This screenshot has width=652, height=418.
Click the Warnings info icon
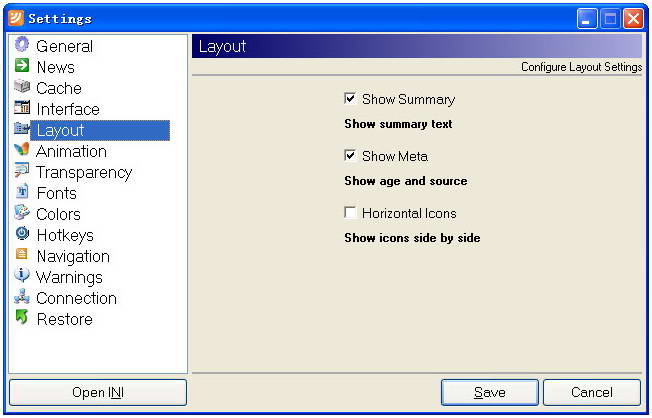point(22,275)
